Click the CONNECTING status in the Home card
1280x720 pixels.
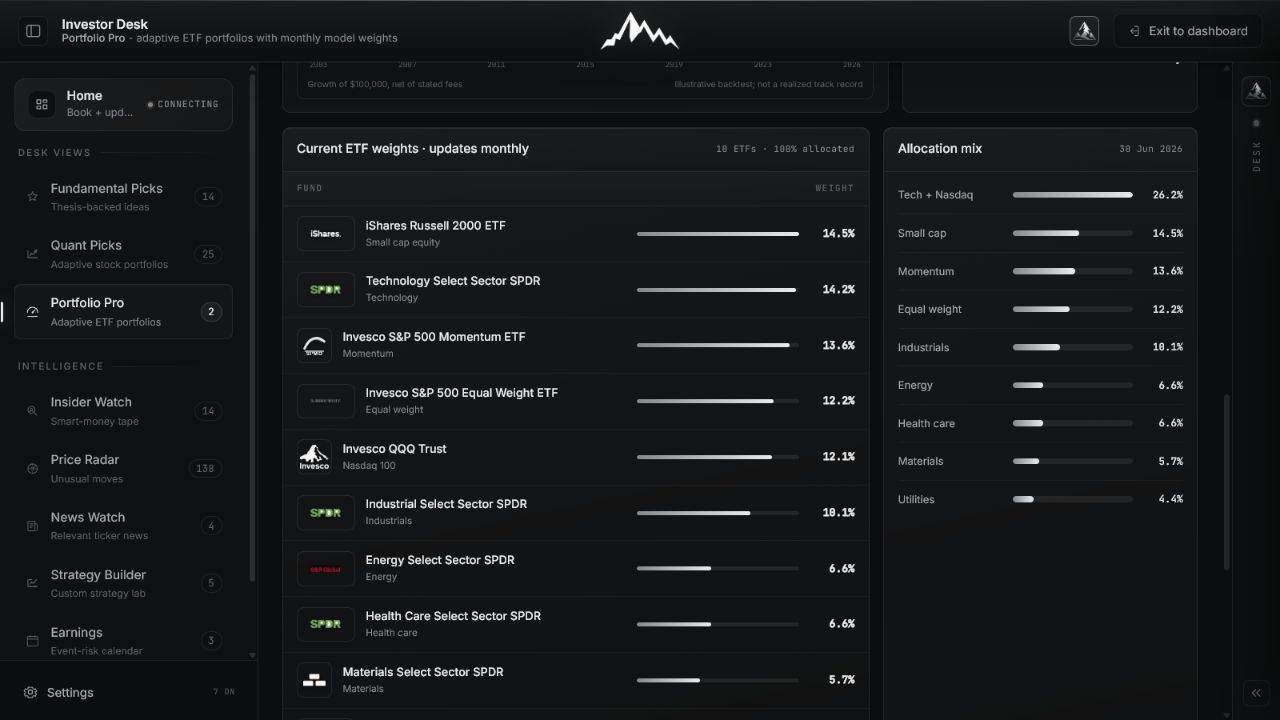coord(183,104)
